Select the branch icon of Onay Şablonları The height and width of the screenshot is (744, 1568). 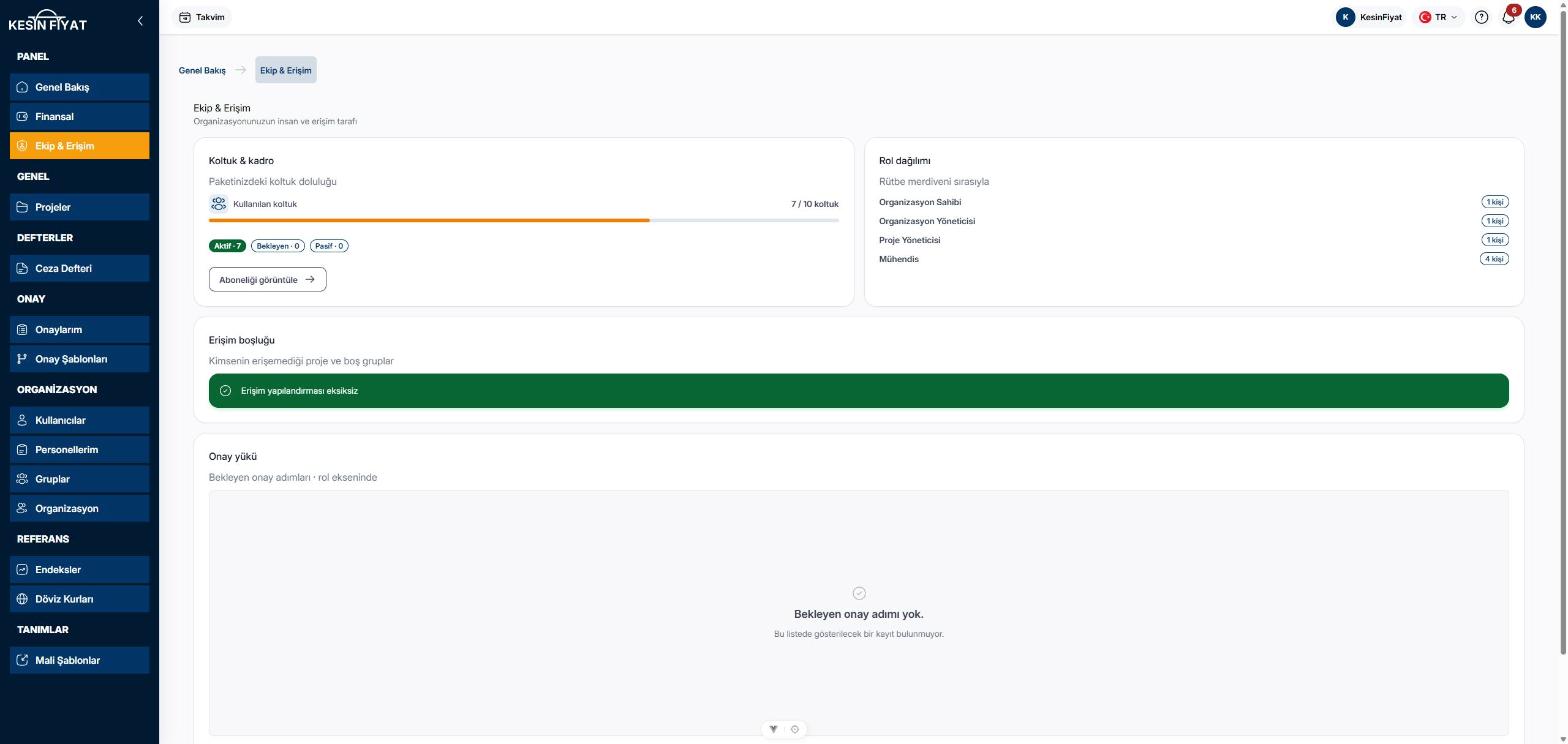pos(22,359)
